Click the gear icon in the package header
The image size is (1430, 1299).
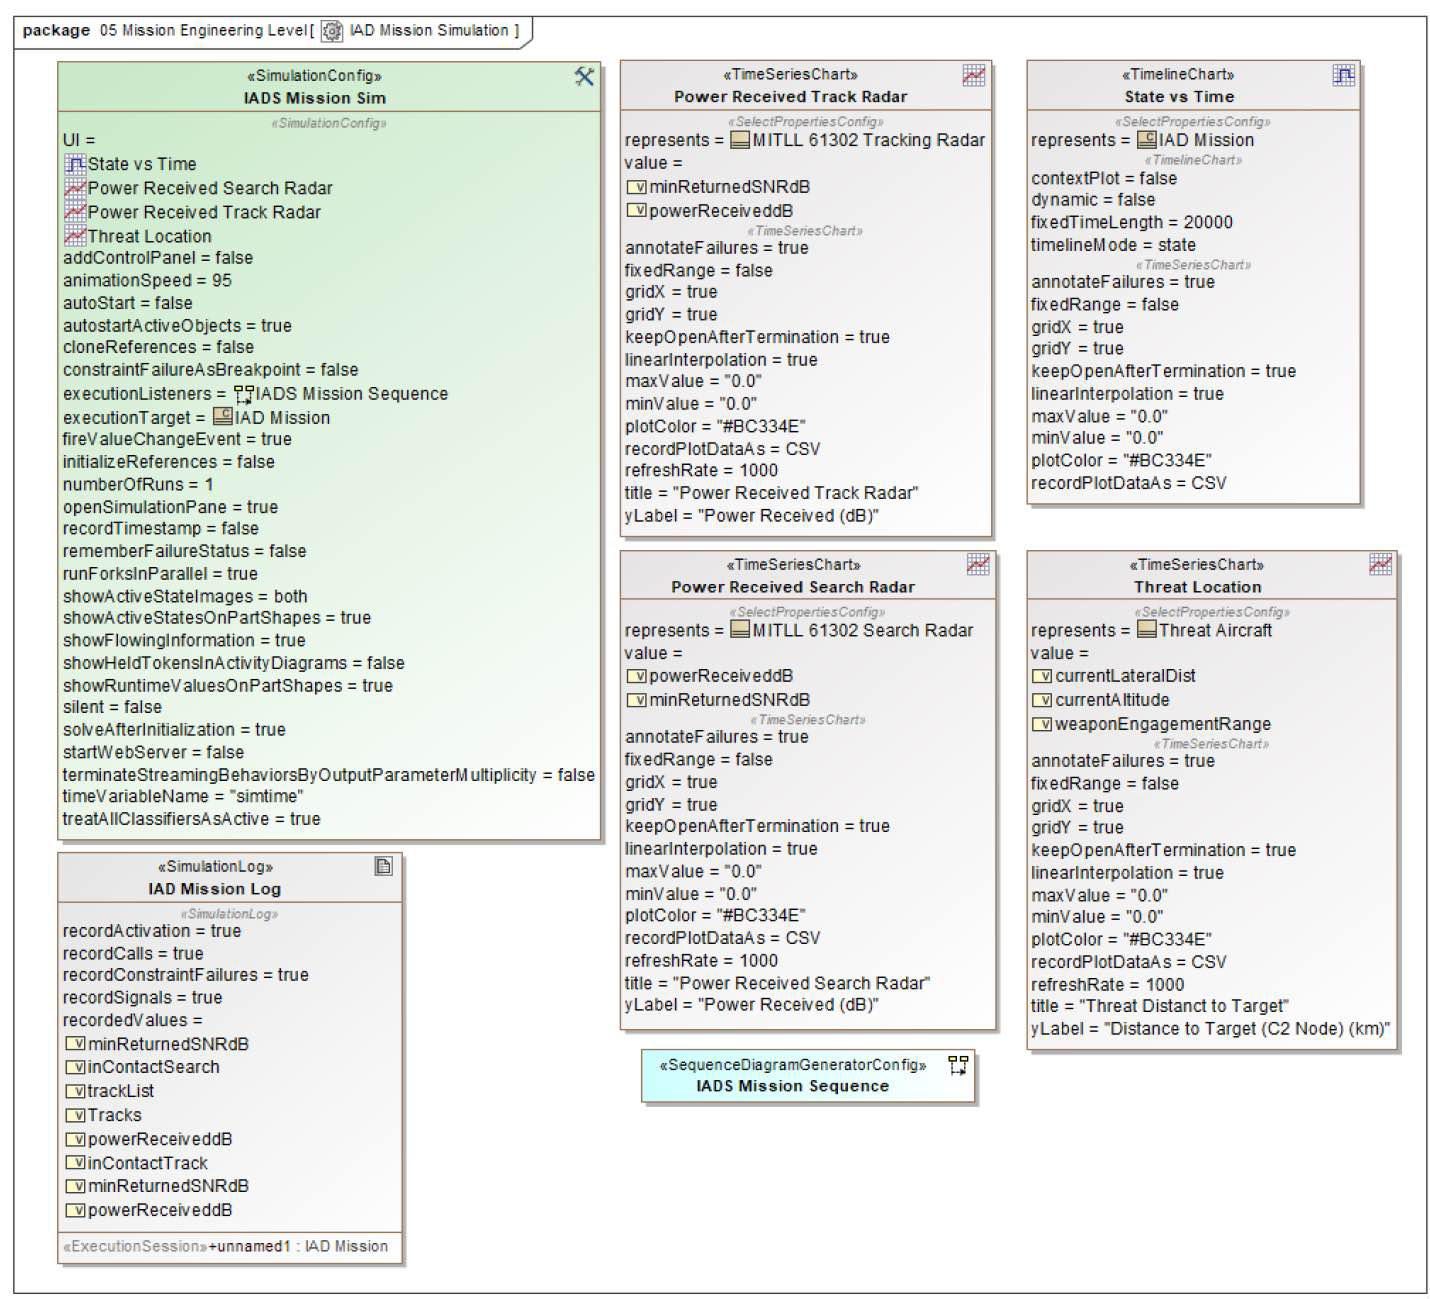(x=331, y=32)
